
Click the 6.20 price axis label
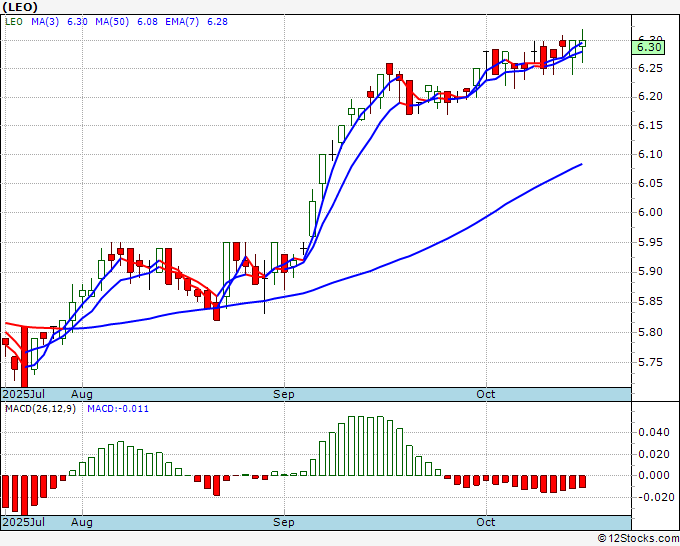tap(651, 96)
